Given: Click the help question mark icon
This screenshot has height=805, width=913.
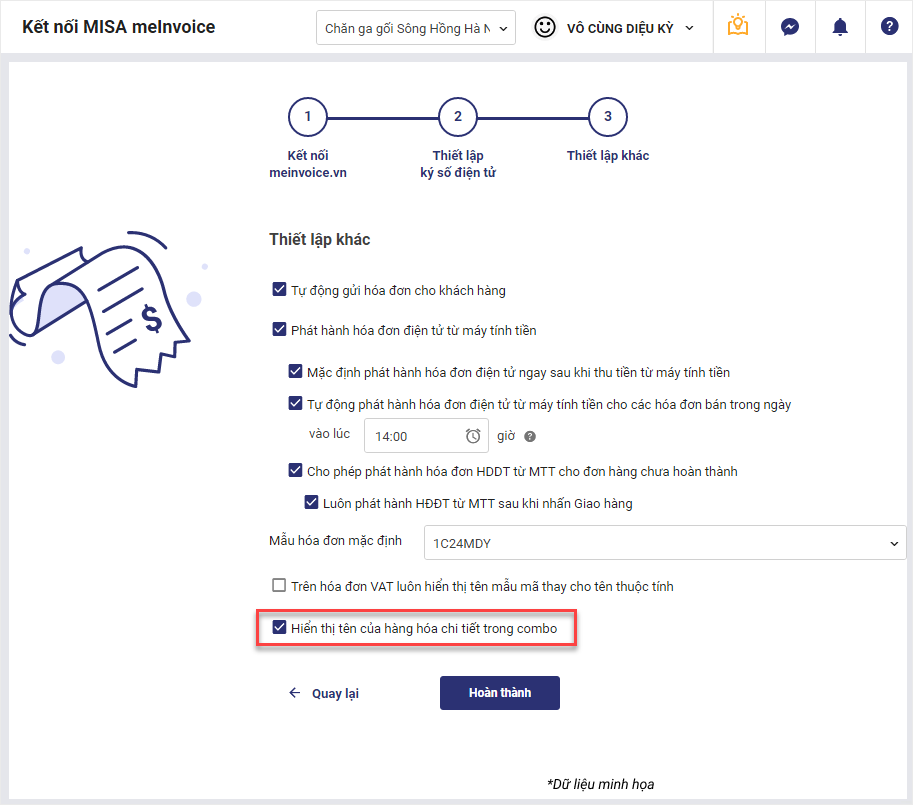Looking at the screenshot, I should click(x=889, y=27).
